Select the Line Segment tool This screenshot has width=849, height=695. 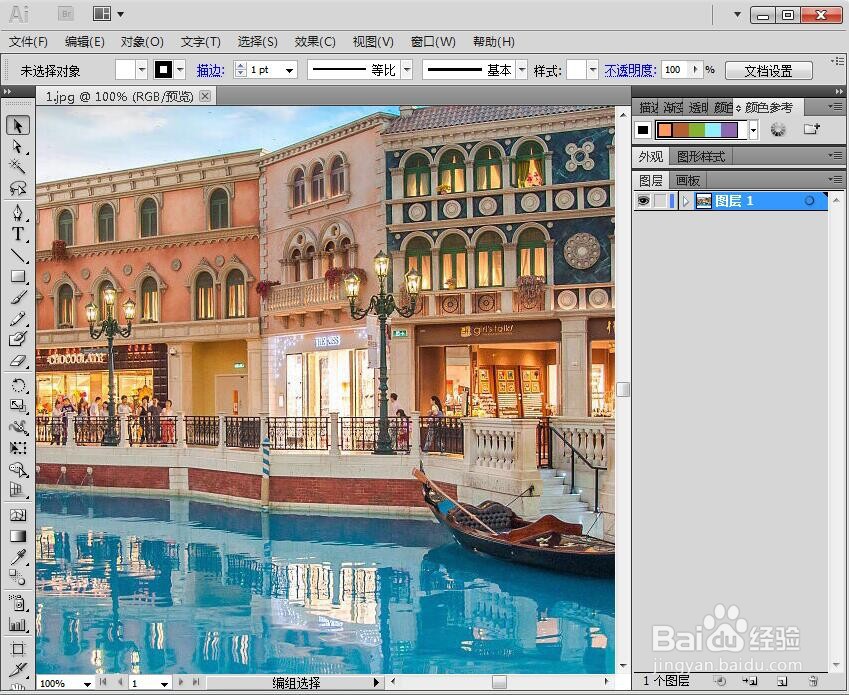[18, 255]
